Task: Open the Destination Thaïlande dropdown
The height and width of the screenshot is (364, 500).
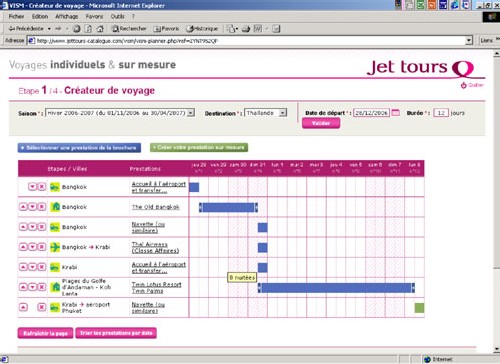Action: tap(265, 113)
